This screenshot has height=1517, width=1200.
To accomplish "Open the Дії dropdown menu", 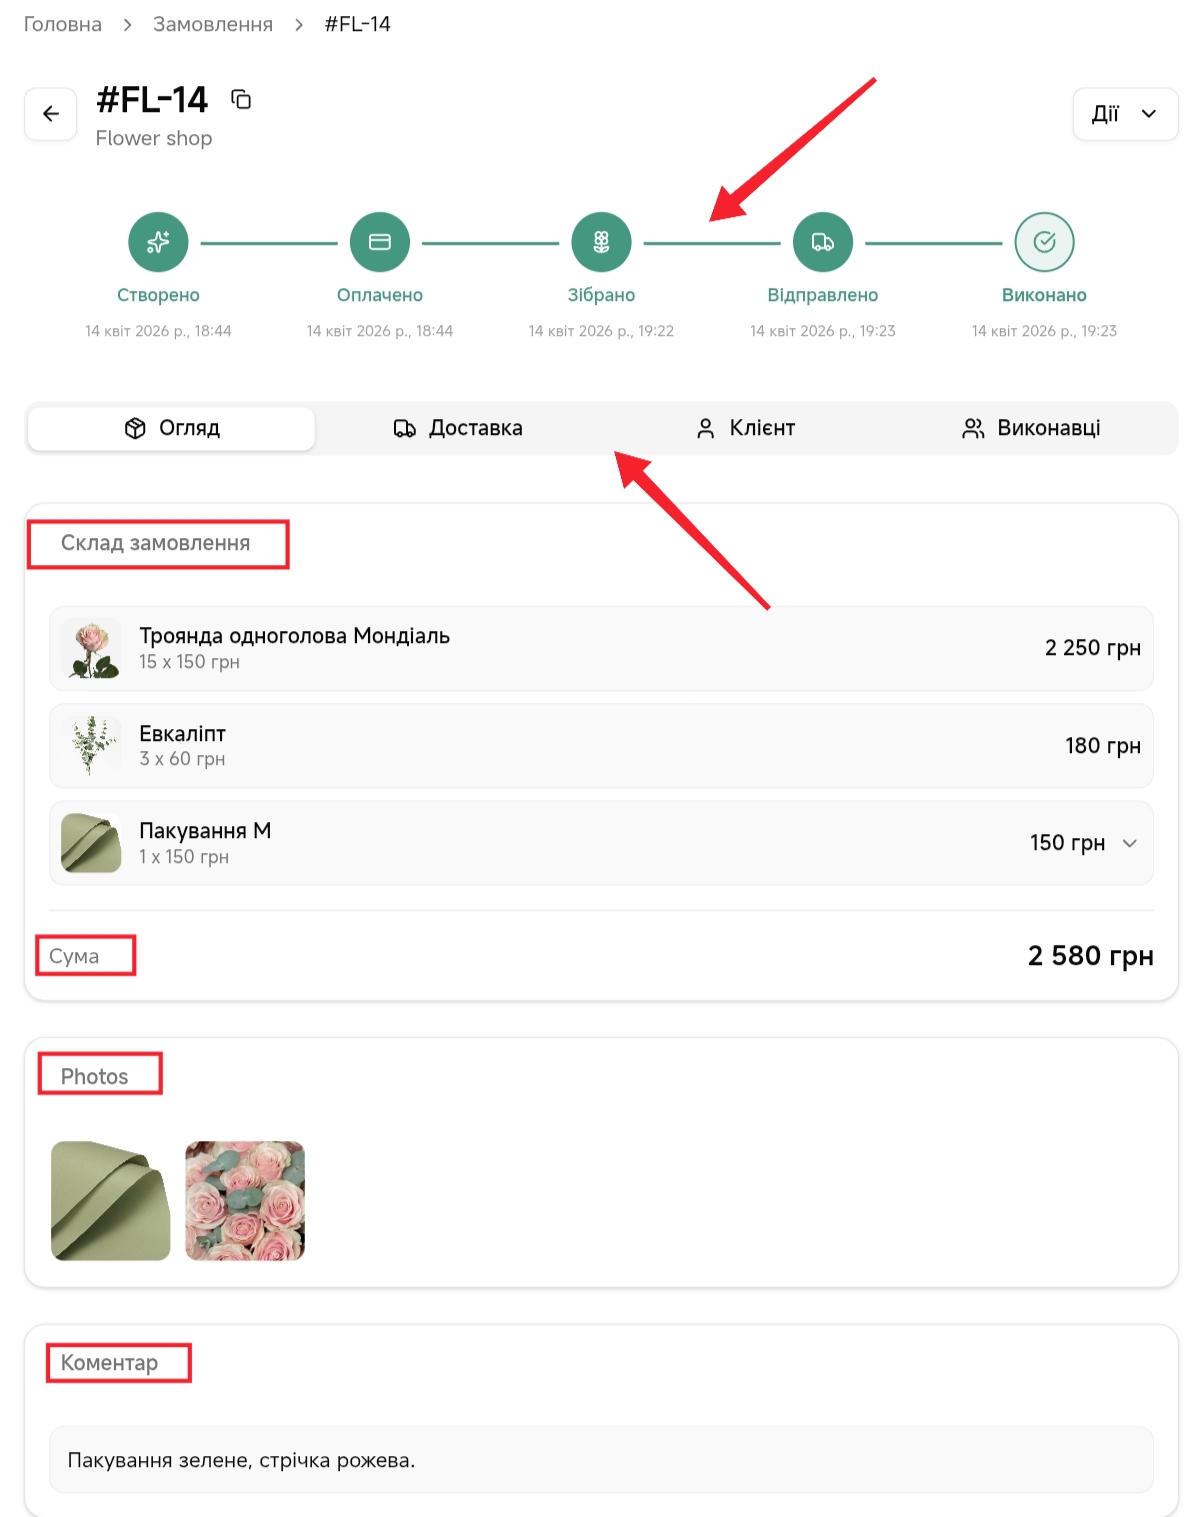I will (1125, 114).
